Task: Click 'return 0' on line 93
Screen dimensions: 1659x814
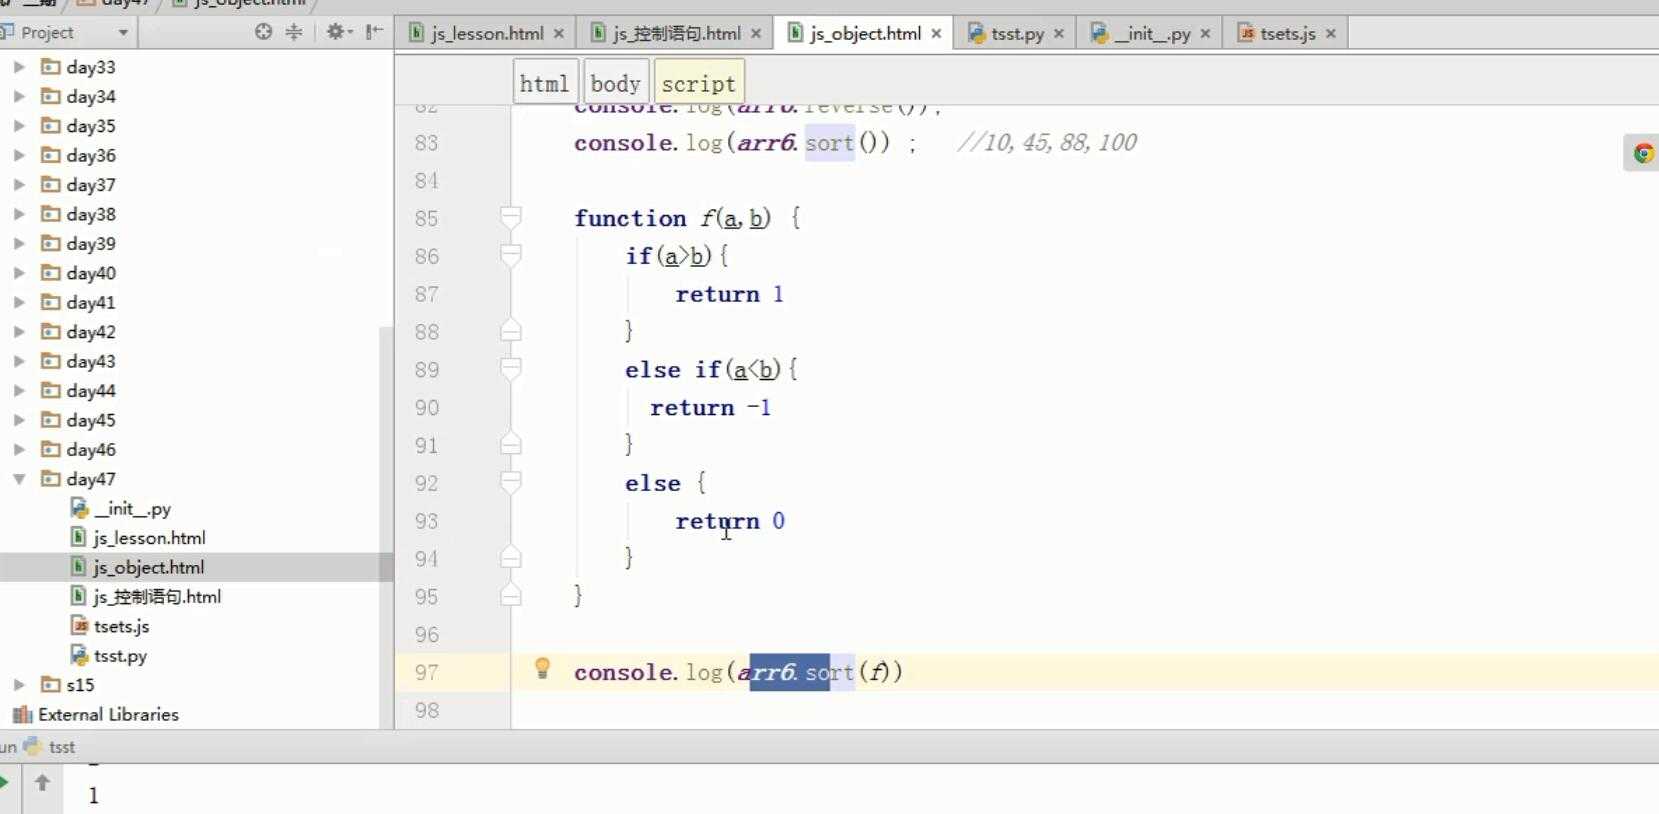Action: point(730,521)
